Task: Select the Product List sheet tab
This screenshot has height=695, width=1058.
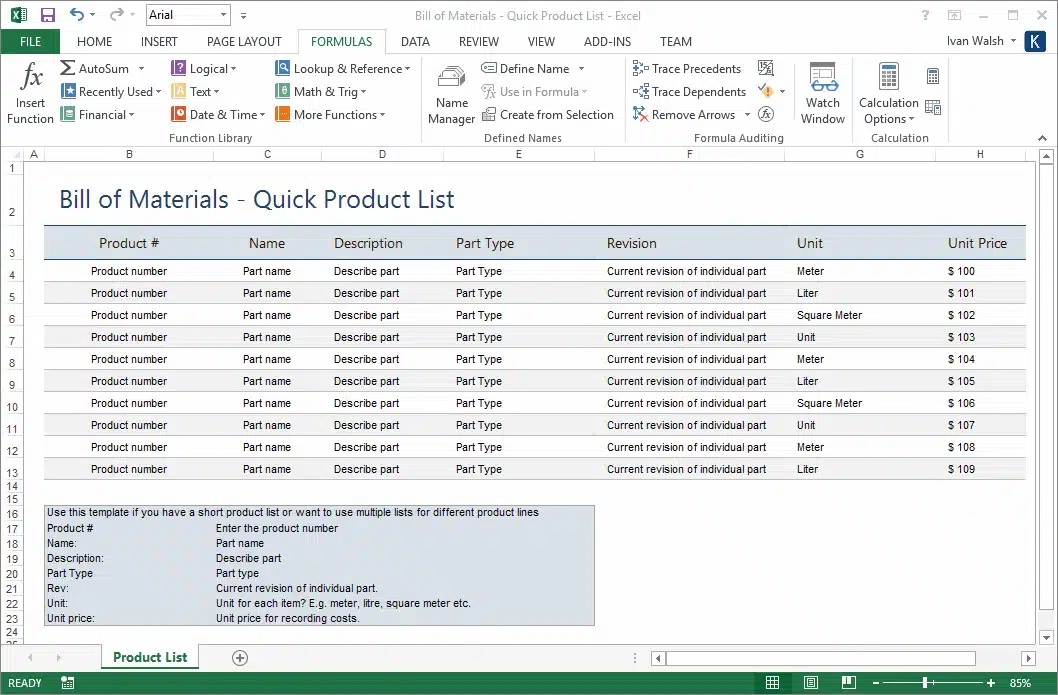Action: (150, 657)
